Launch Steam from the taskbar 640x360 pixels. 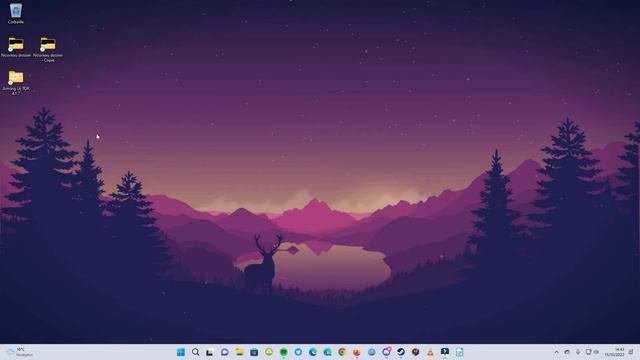point(401,352)
